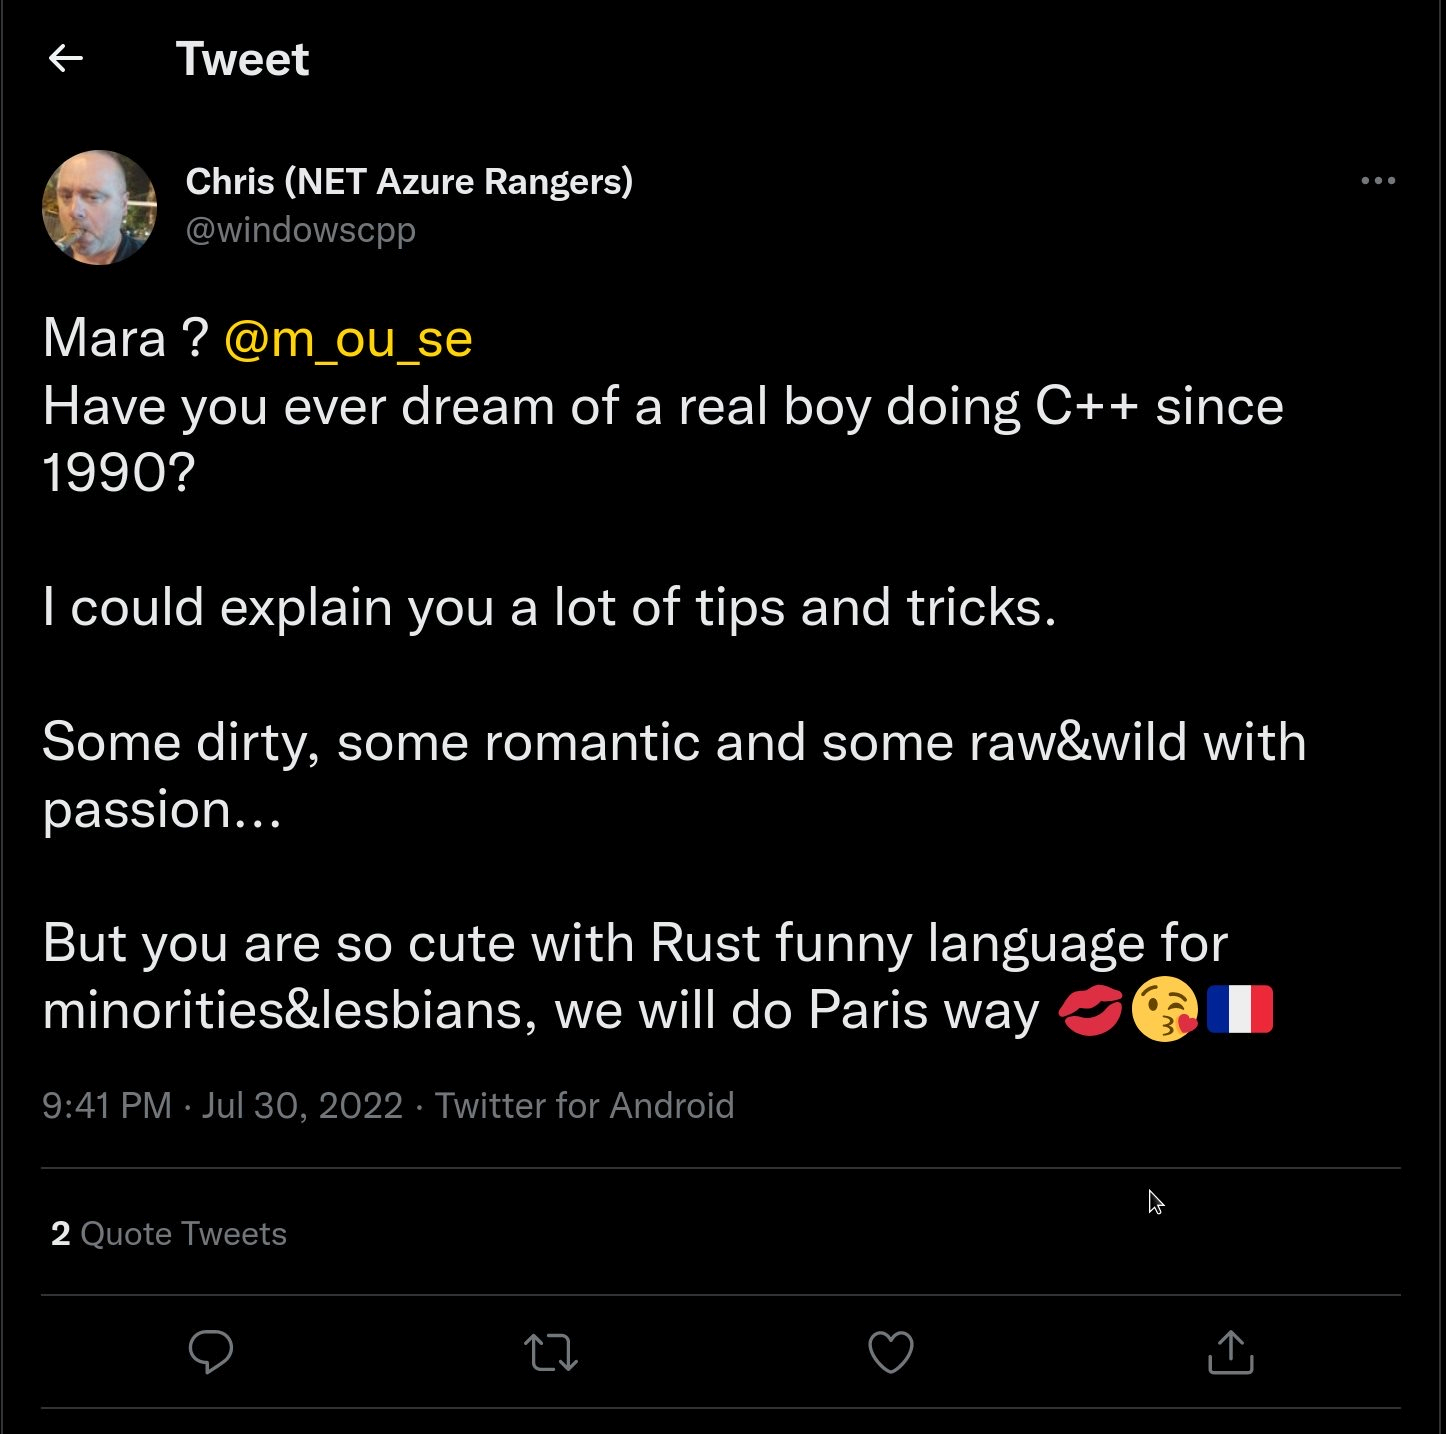Click the French flag emoji
1446x1434 pixels.
pyautogui.click(x=1240, y=1010)
